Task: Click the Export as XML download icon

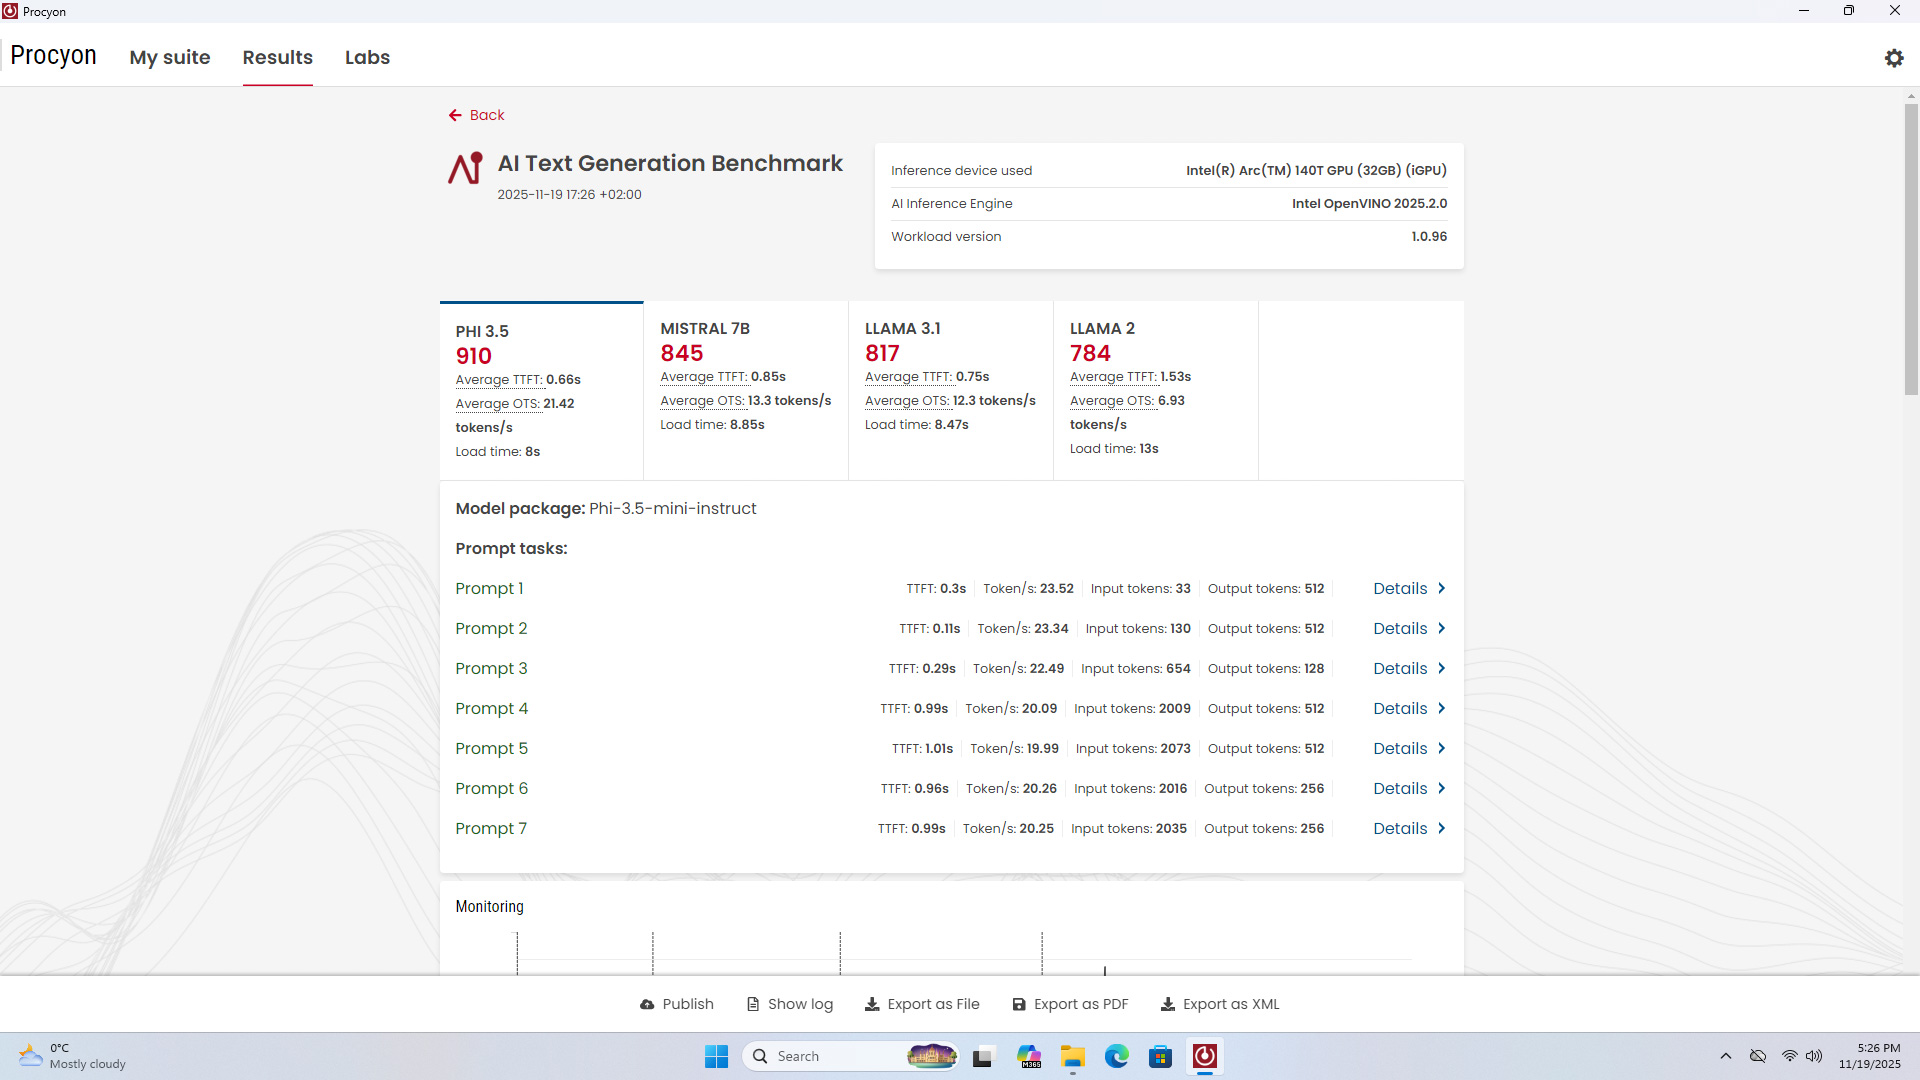Action: coord(1167,1004)
